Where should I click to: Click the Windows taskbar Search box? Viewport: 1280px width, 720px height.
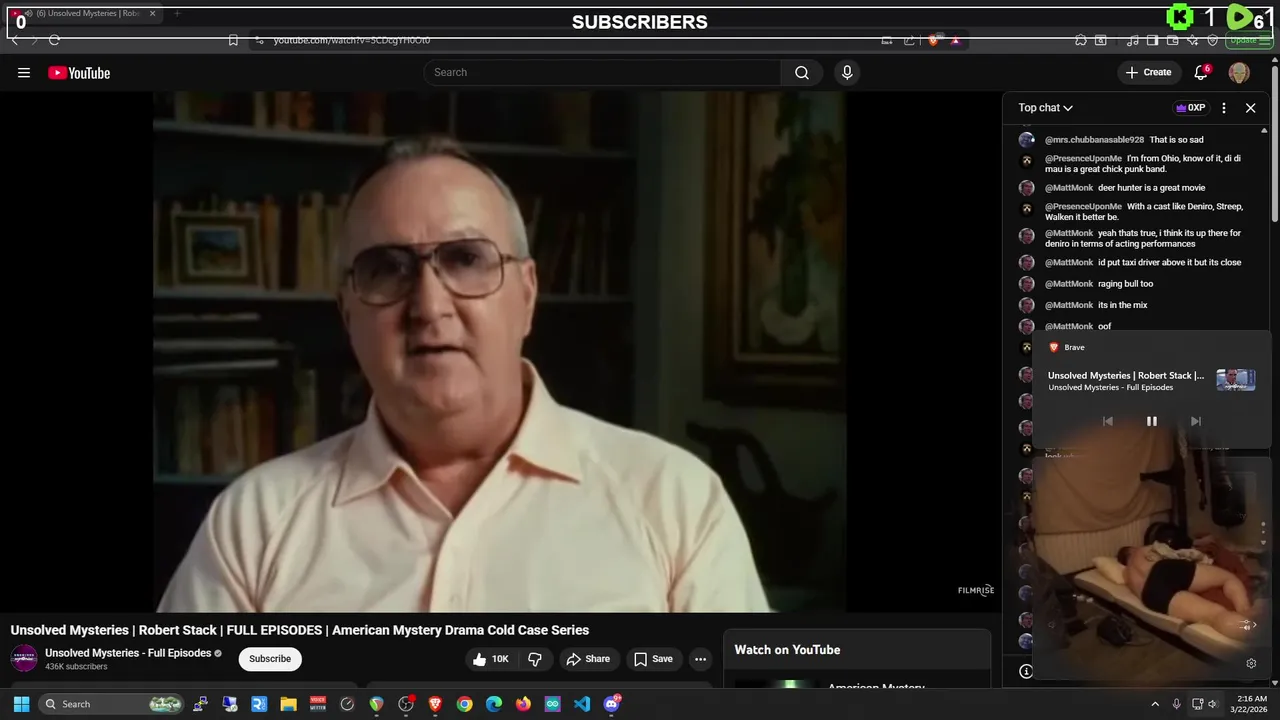[x=112, y=704]
